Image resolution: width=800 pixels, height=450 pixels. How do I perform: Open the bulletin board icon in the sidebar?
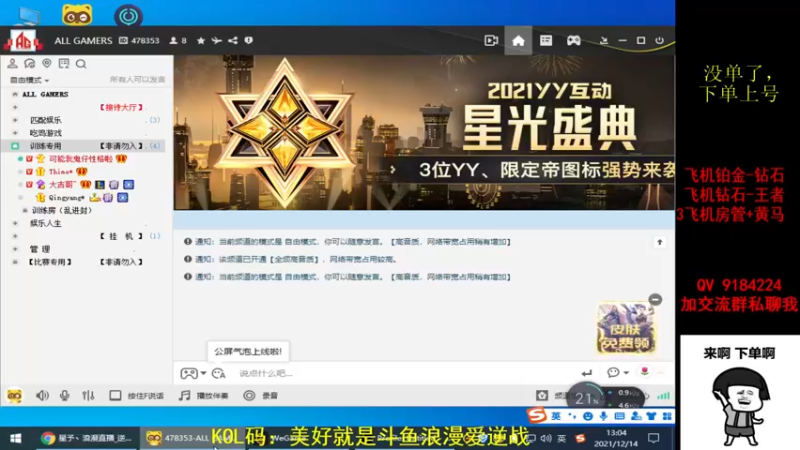(x=64, y=63)
